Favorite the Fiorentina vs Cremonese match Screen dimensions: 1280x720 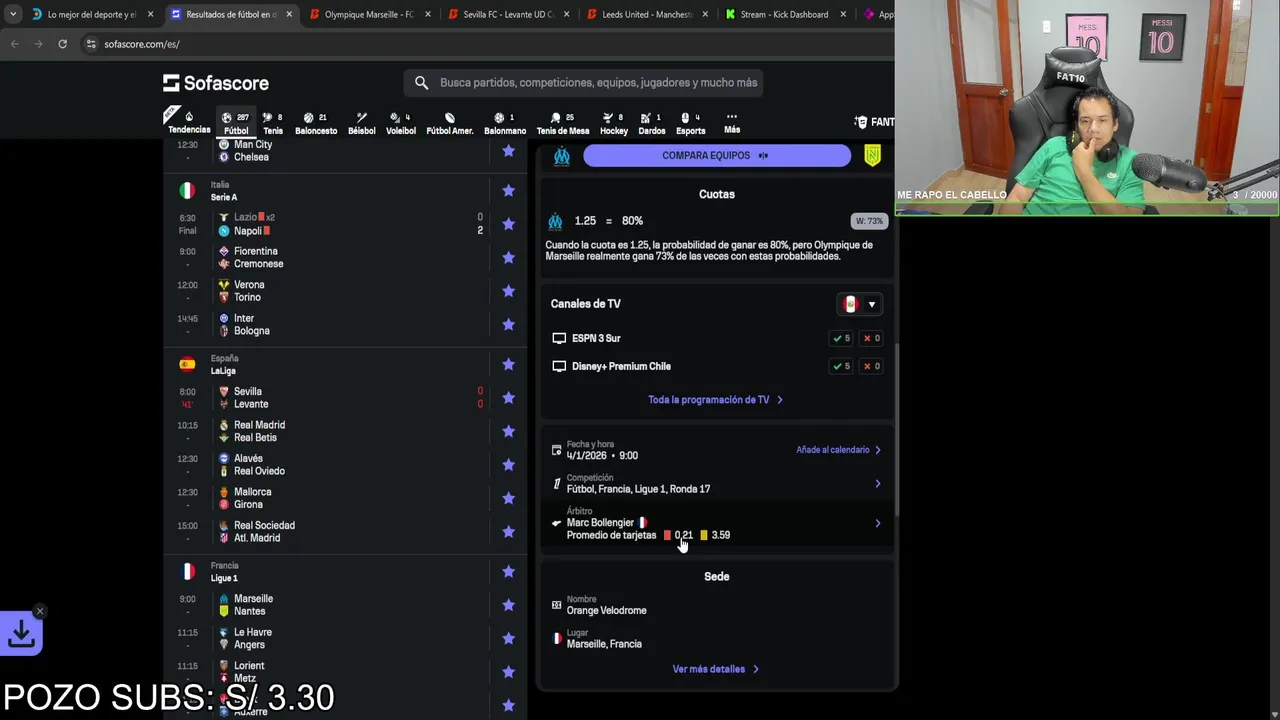(x=508, y=257)
